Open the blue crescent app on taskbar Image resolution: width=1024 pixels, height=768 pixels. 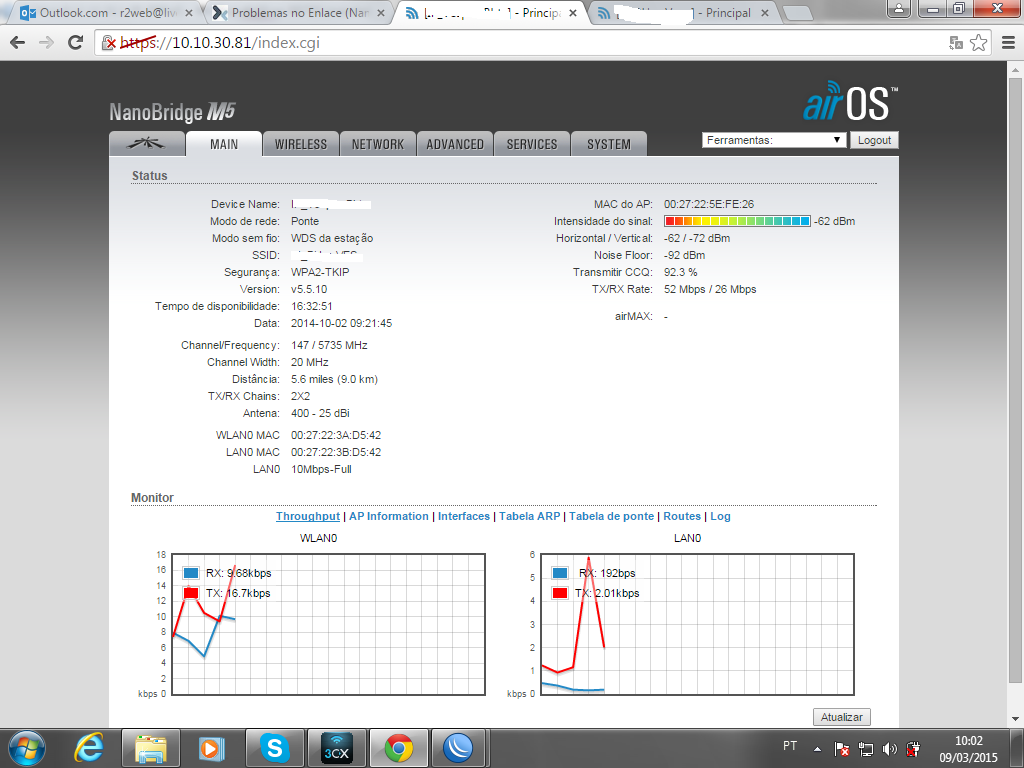click(x=458, y=748)
